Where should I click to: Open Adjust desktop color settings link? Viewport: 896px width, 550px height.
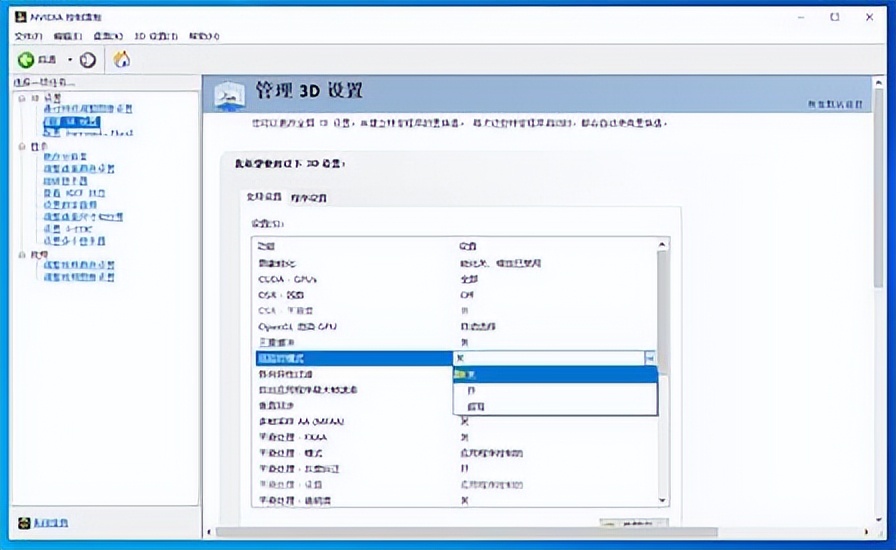[x=79, y=169]
